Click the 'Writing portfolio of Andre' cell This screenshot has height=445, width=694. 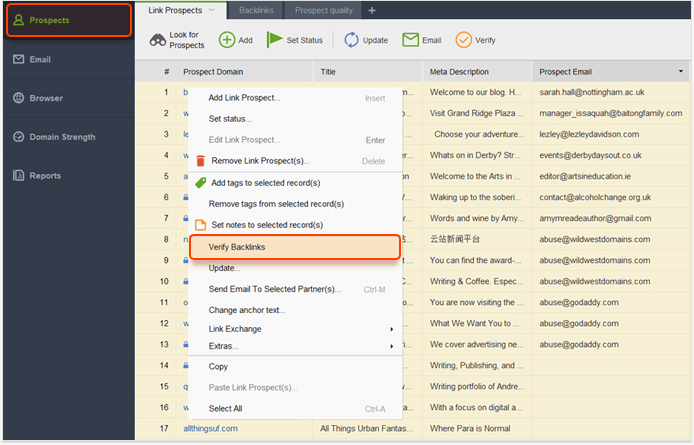tap(477, 387)
